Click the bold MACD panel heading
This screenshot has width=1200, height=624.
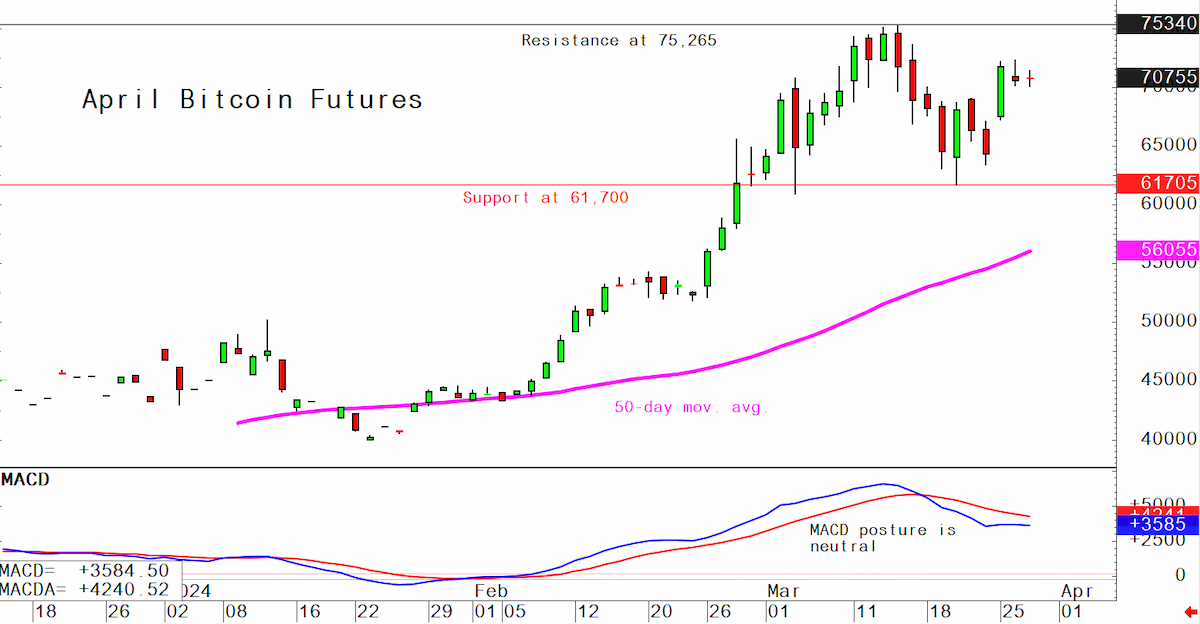click(25, 480)
